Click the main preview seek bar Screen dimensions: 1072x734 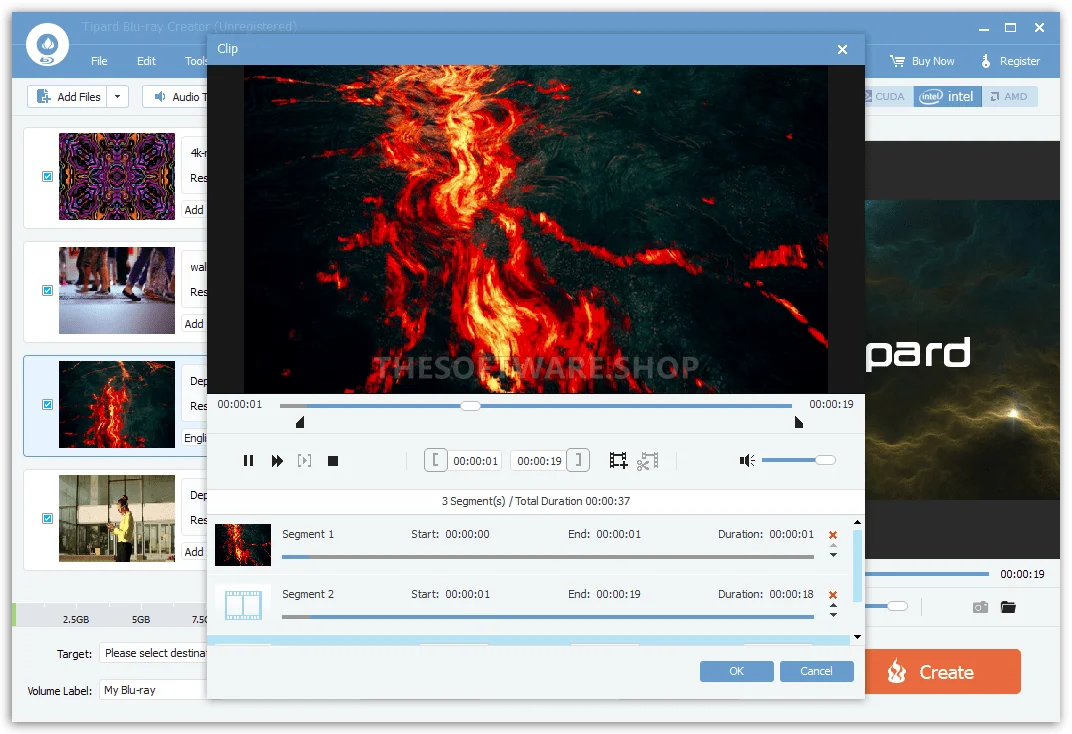[927, 574]
